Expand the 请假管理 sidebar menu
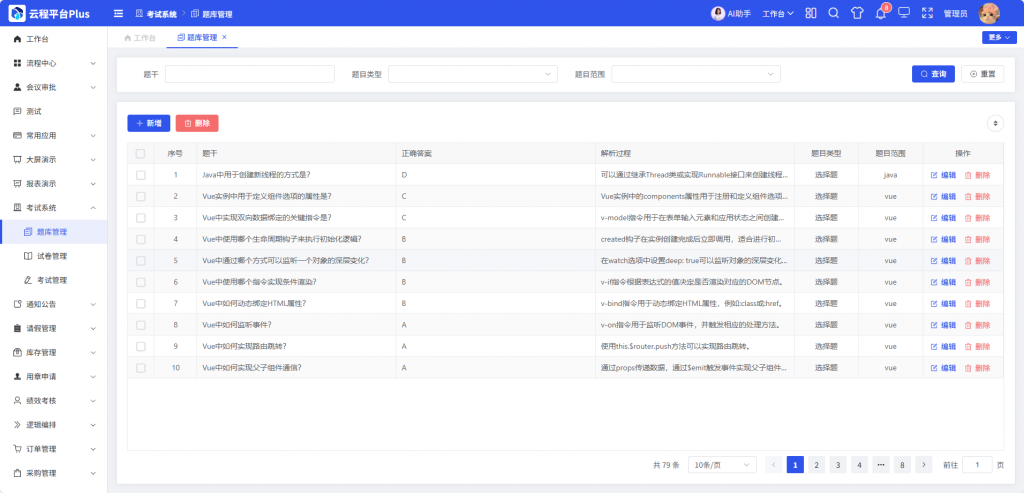The width and height of the screenshot is (1024, 493). click(54, 328)
